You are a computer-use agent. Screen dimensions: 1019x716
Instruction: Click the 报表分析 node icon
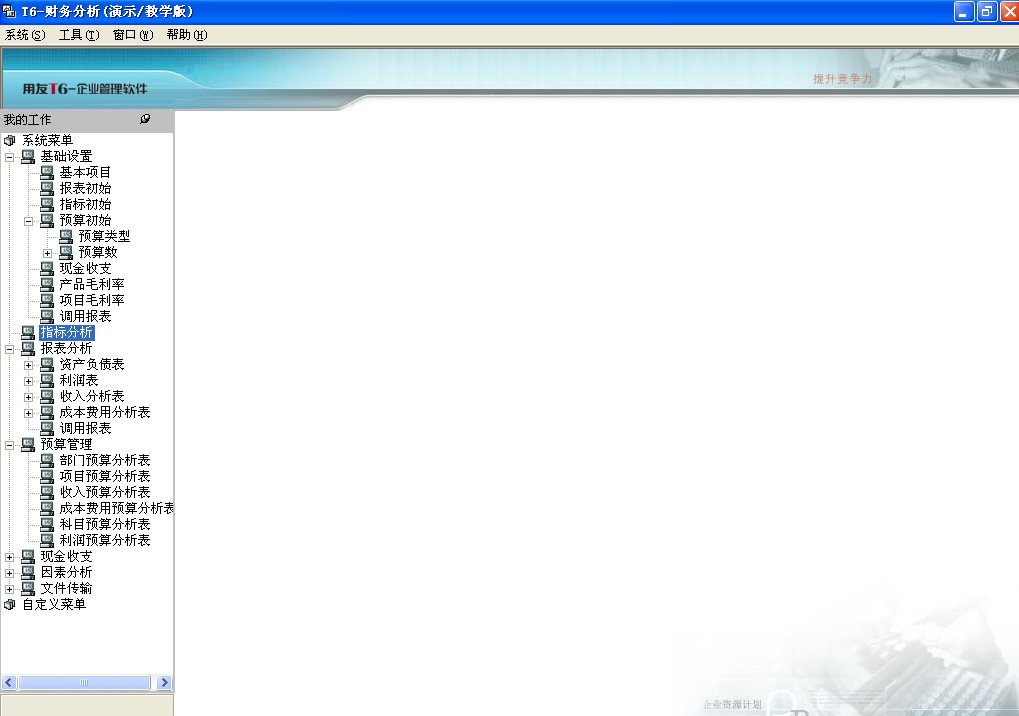coord(28,348)
